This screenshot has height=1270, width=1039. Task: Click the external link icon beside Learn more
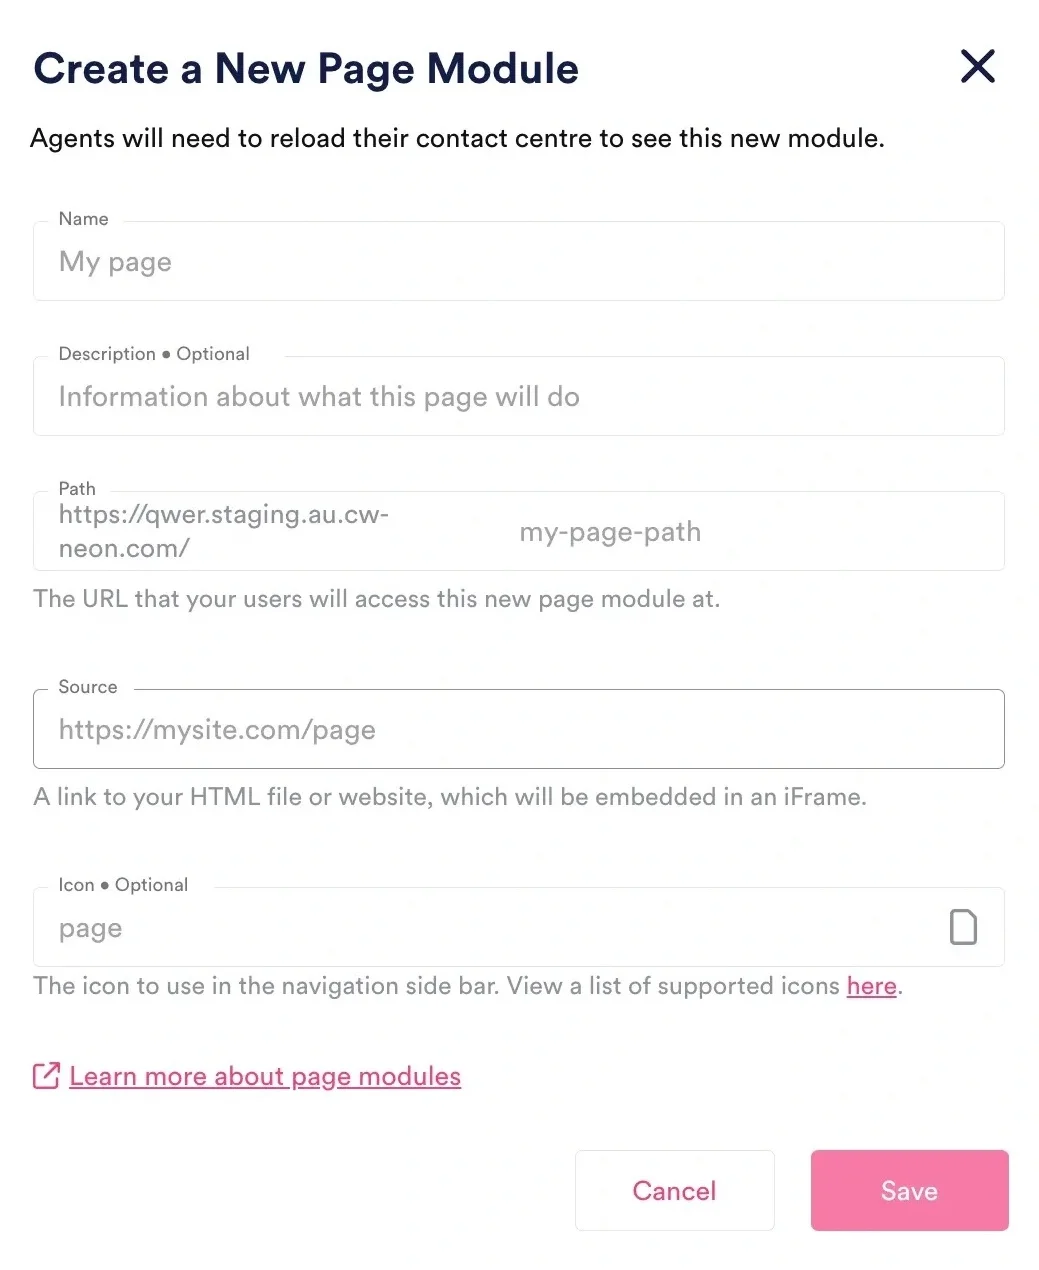tap(46, 1076)
